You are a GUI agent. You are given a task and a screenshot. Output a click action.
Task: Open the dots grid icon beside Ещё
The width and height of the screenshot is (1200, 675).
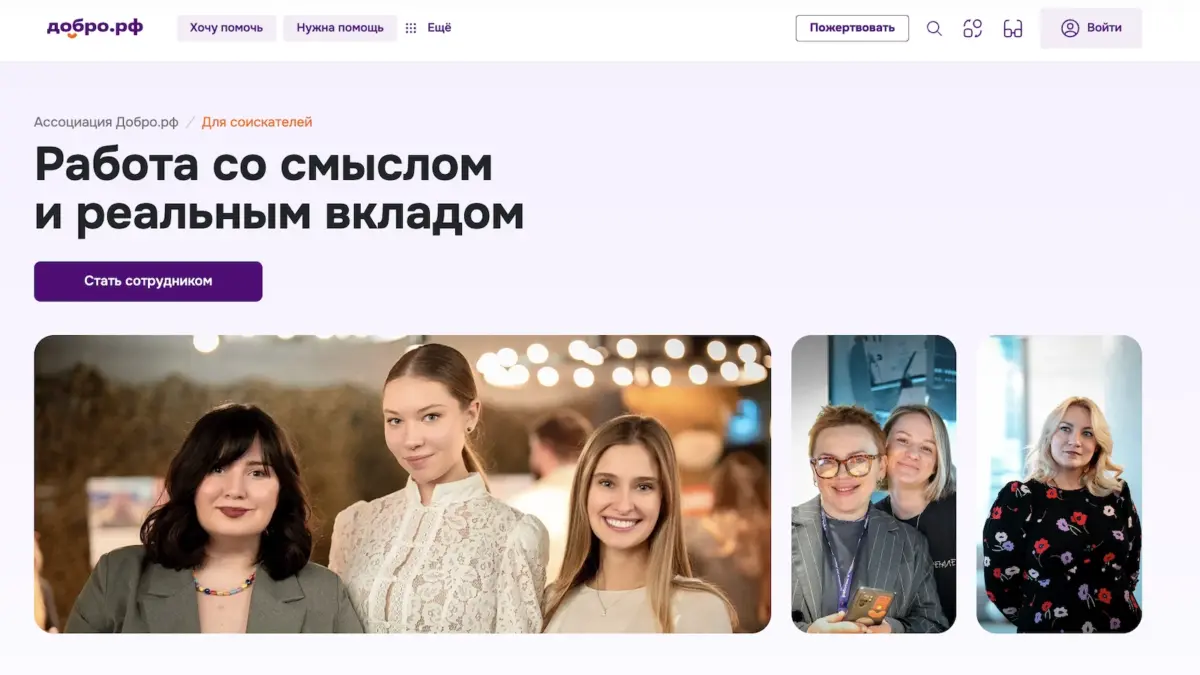411,28
